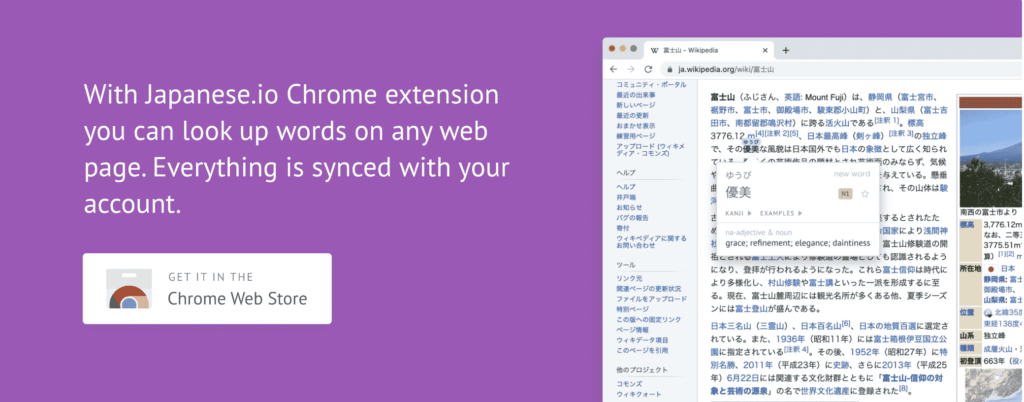Open the このページを引用 link
1024x402 pixels.
(x=643, y=350)
